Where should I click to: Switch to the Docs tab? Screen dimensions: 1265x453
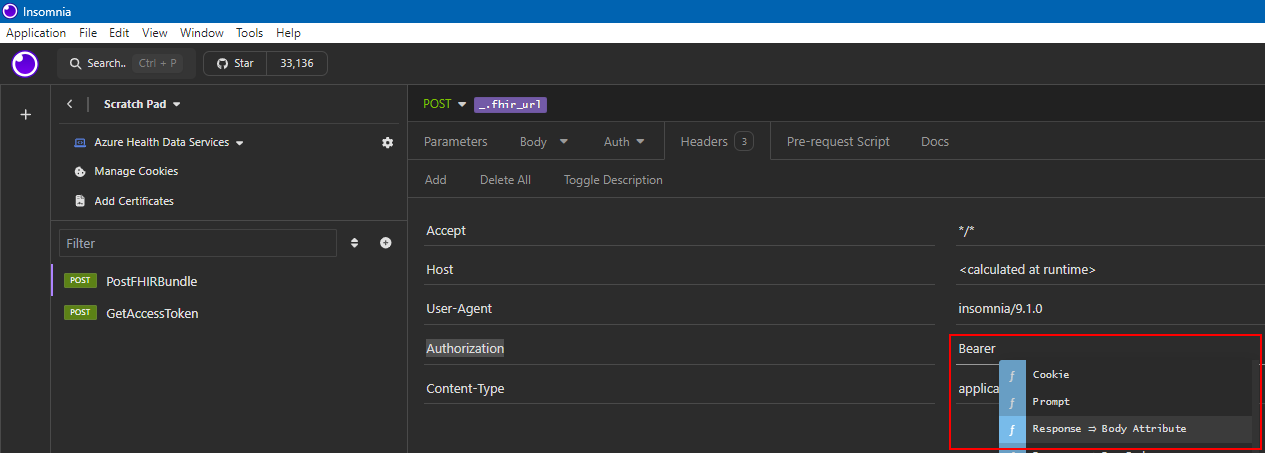click(935, 141)
